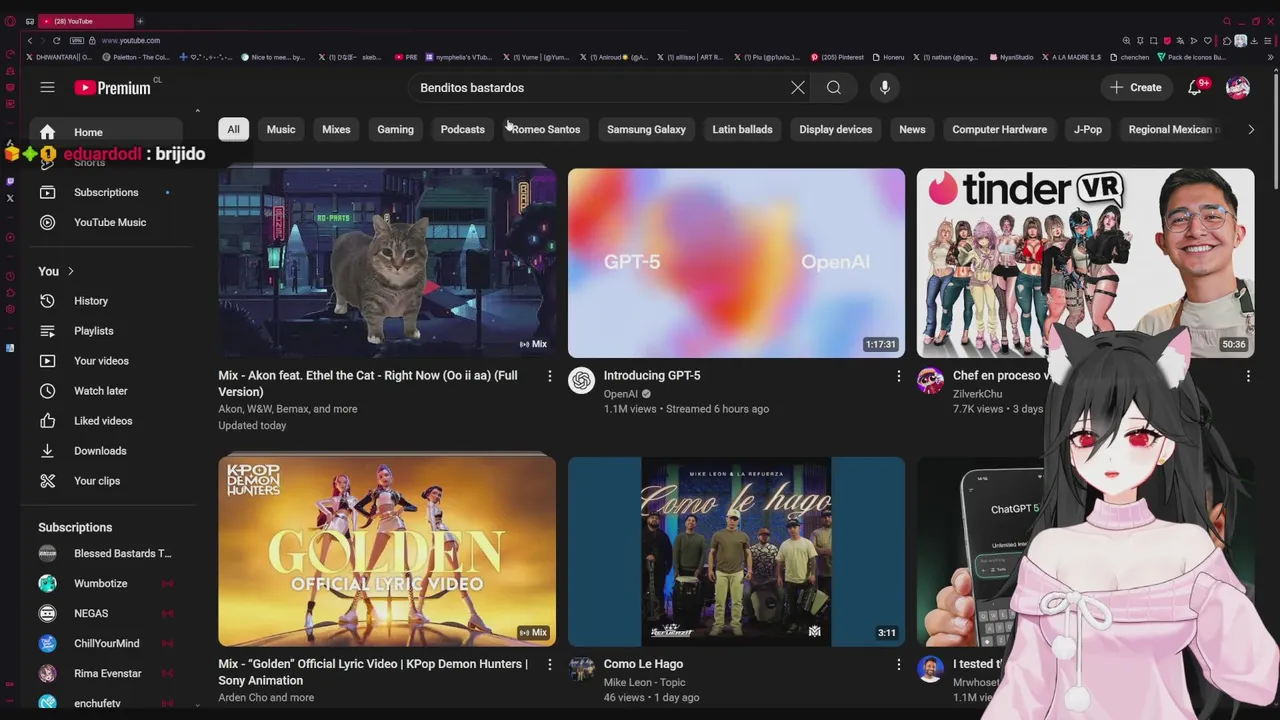This screenshot has width=1280, height=720.
Task: Open Your videos sidebar icon
Action: point(47,361)
